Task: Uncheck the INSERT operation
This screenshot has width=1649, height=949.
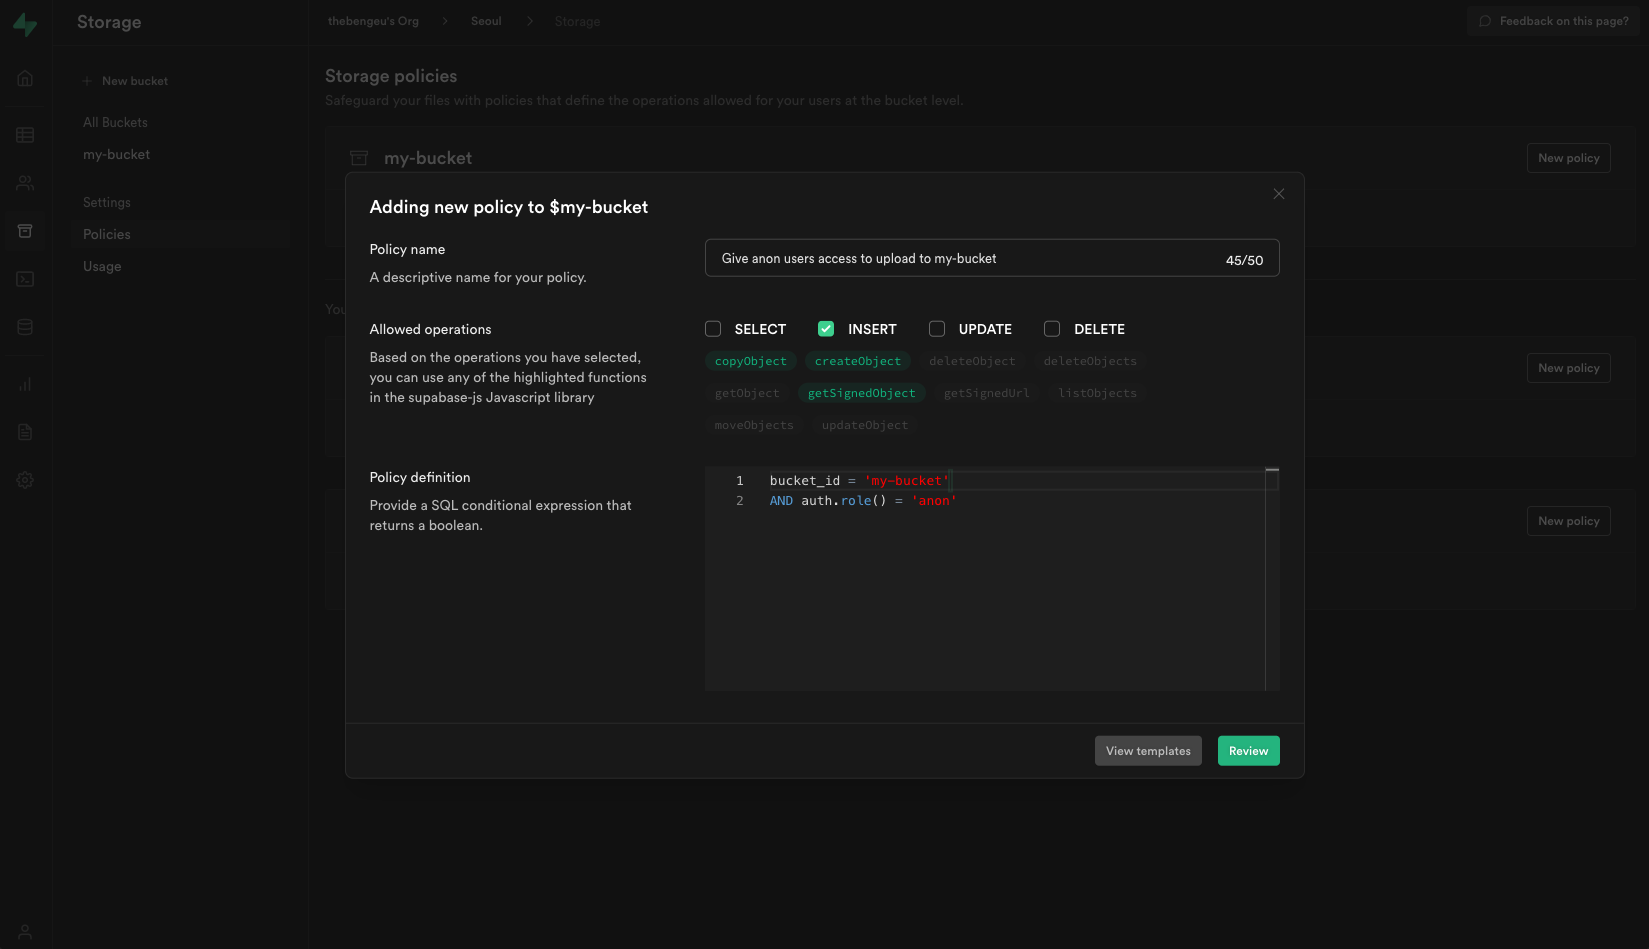Action: click(x=826, y=328)
